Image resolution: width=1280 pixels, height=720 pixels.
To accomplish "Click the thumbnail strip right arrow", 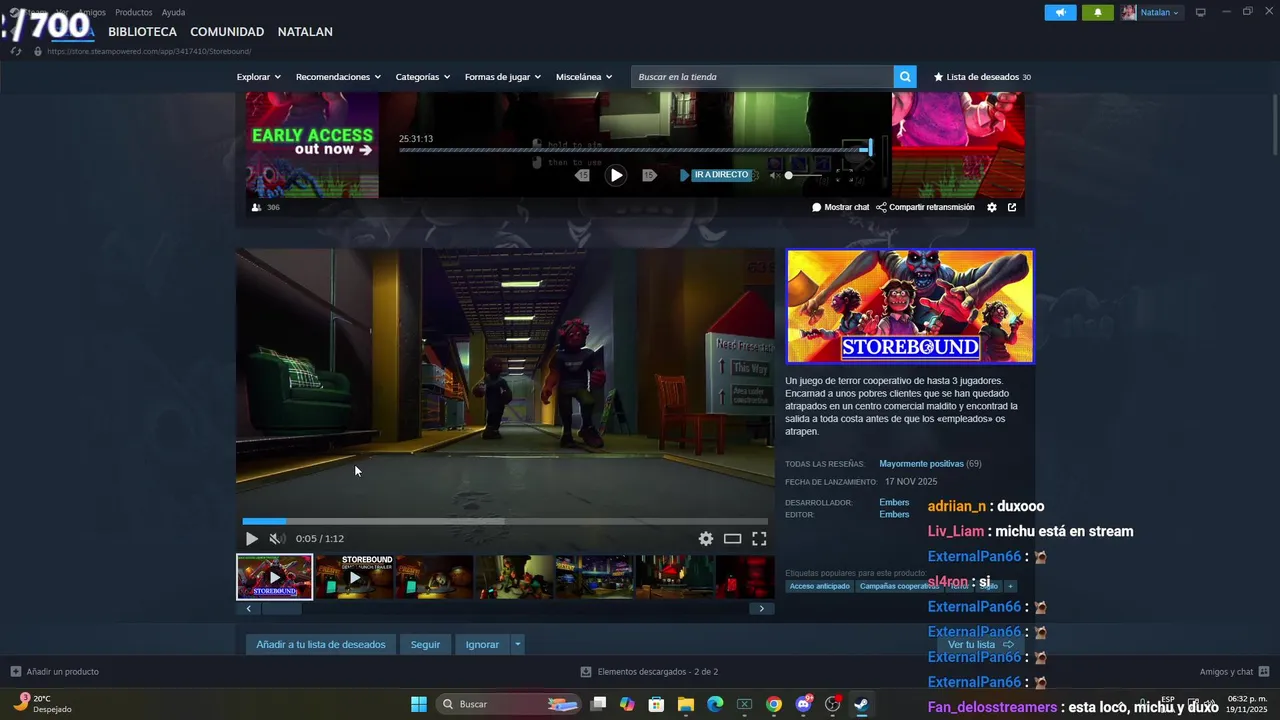I will pos(761,608).
